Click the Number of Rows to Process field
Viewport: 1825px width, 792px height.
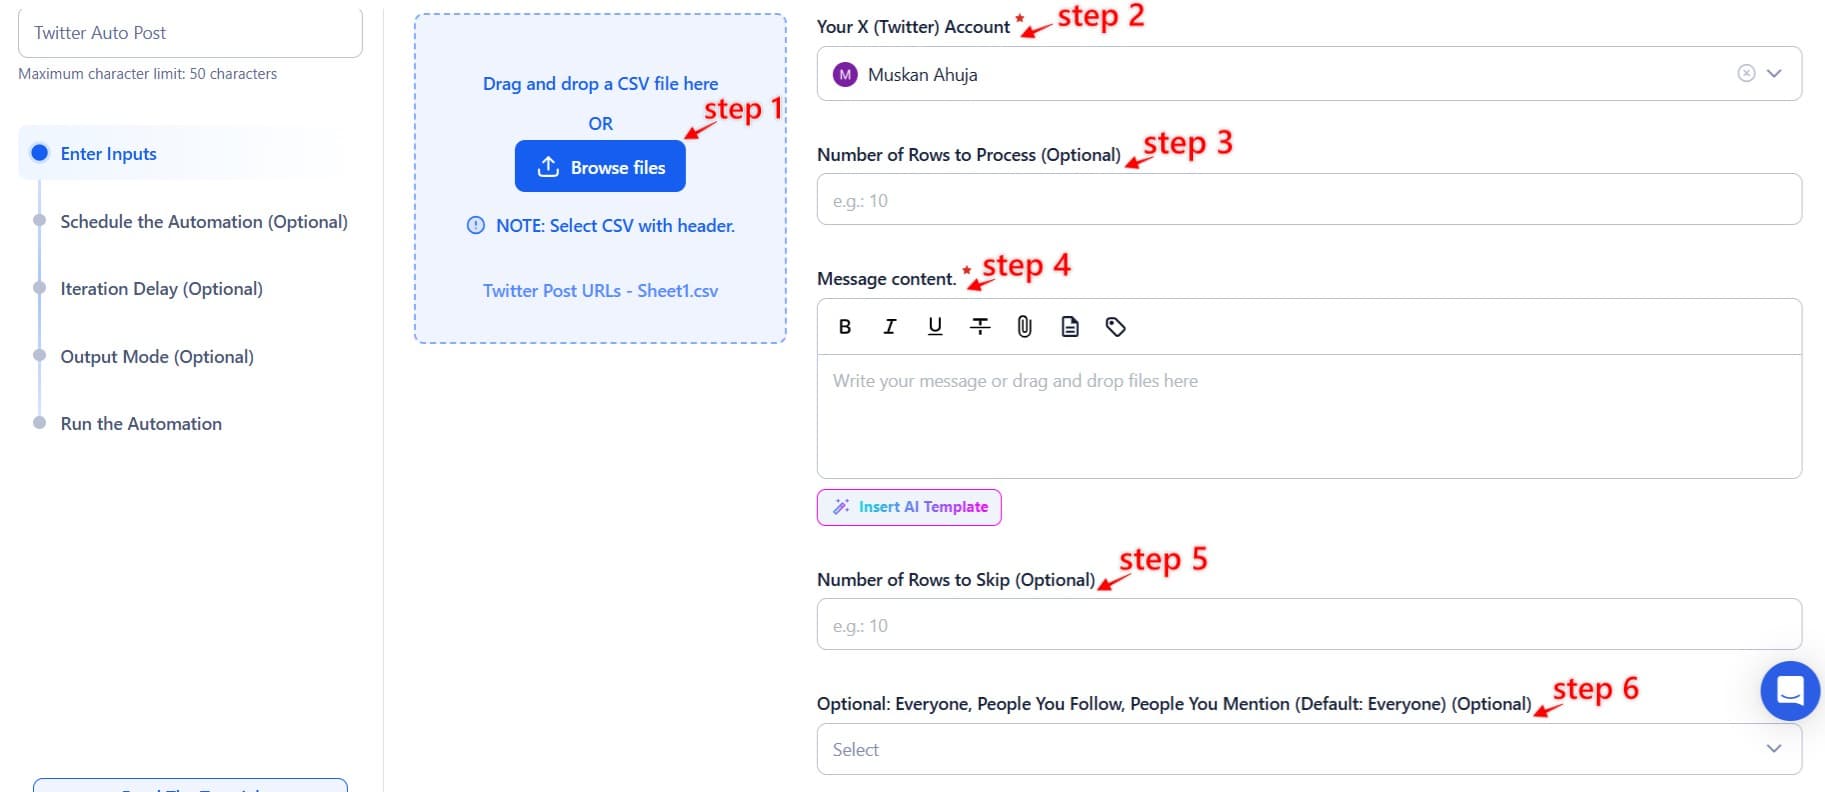pyautogui.click(x=1309, y=200)
